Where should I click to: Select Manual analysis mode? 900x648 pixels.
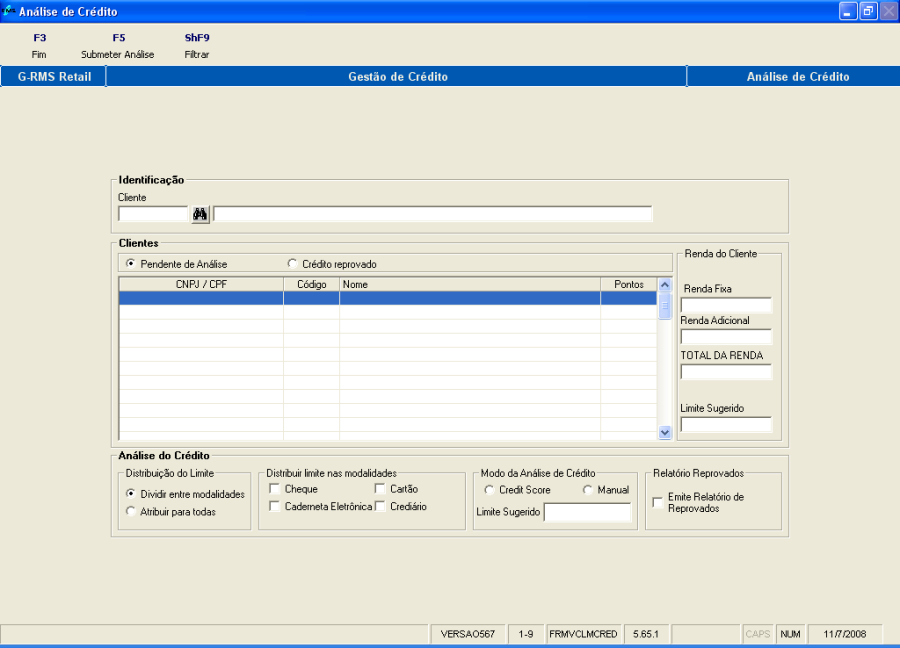click(x=587, y=490)
